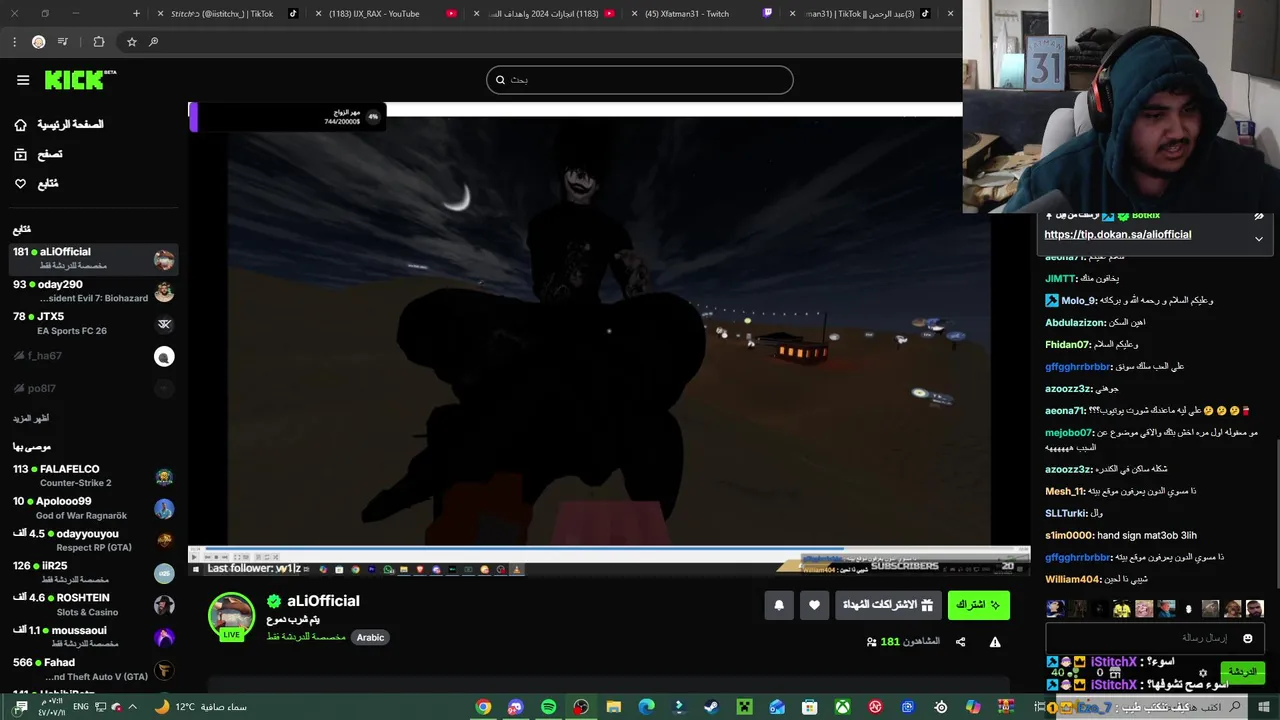Open Xbox app from taskbar
This screenshot has height=720, width=1280.
pos(842,707)
